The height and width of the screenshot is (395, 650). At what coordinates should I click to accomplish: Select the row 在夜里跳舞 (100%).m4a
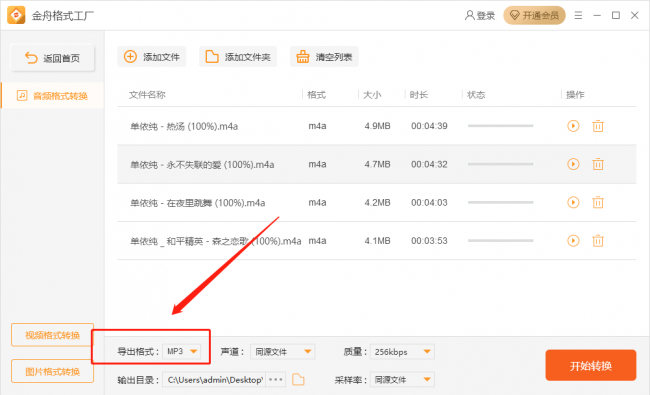tap(376, 202)
